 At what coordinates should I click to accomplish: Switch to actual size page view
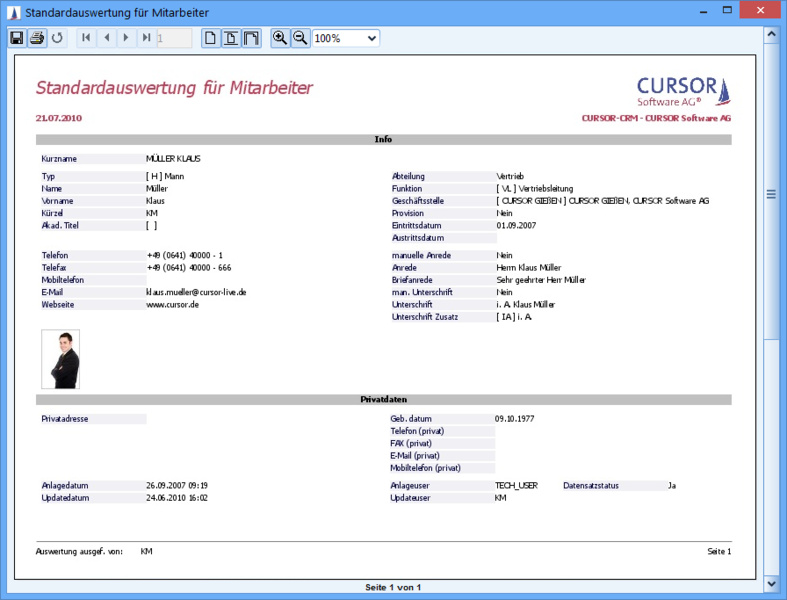(x=210, y=38)
